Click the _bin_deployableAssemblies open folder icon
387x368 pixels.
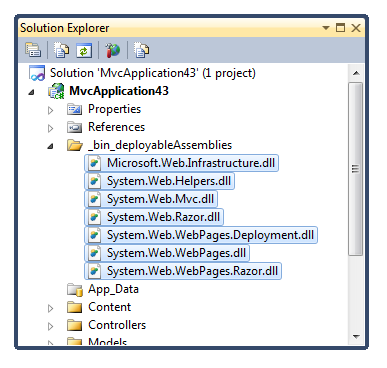coord(75,145)
